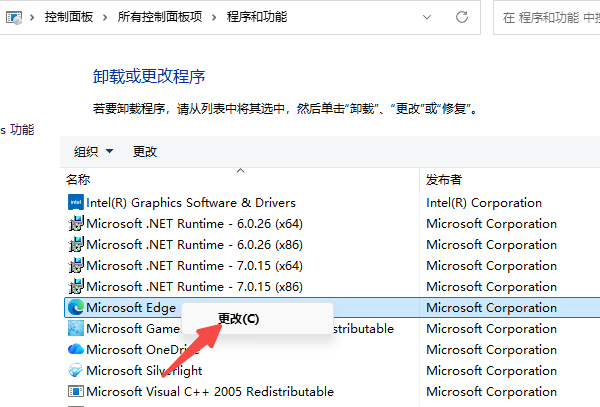Screen dimensions: 600x407
Task: Click the refresh icon beside the address bar
Action: pos(462,17)
